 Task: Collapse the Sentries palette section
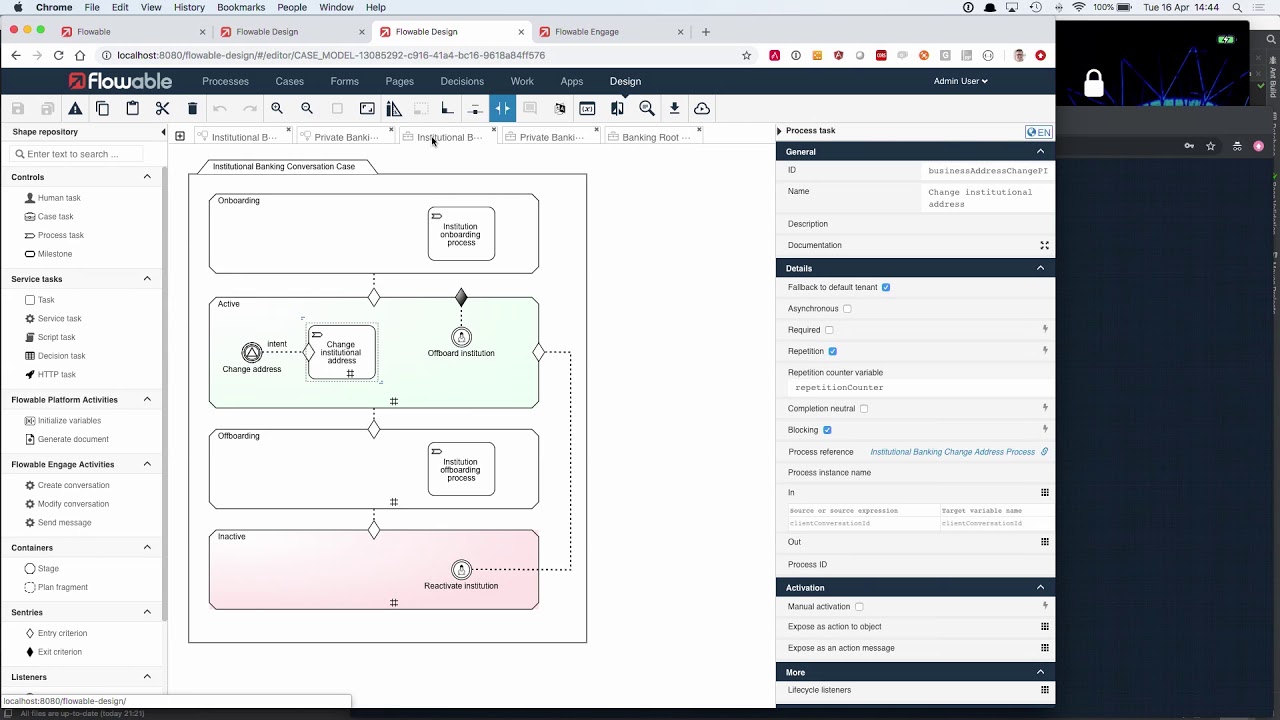147,612
